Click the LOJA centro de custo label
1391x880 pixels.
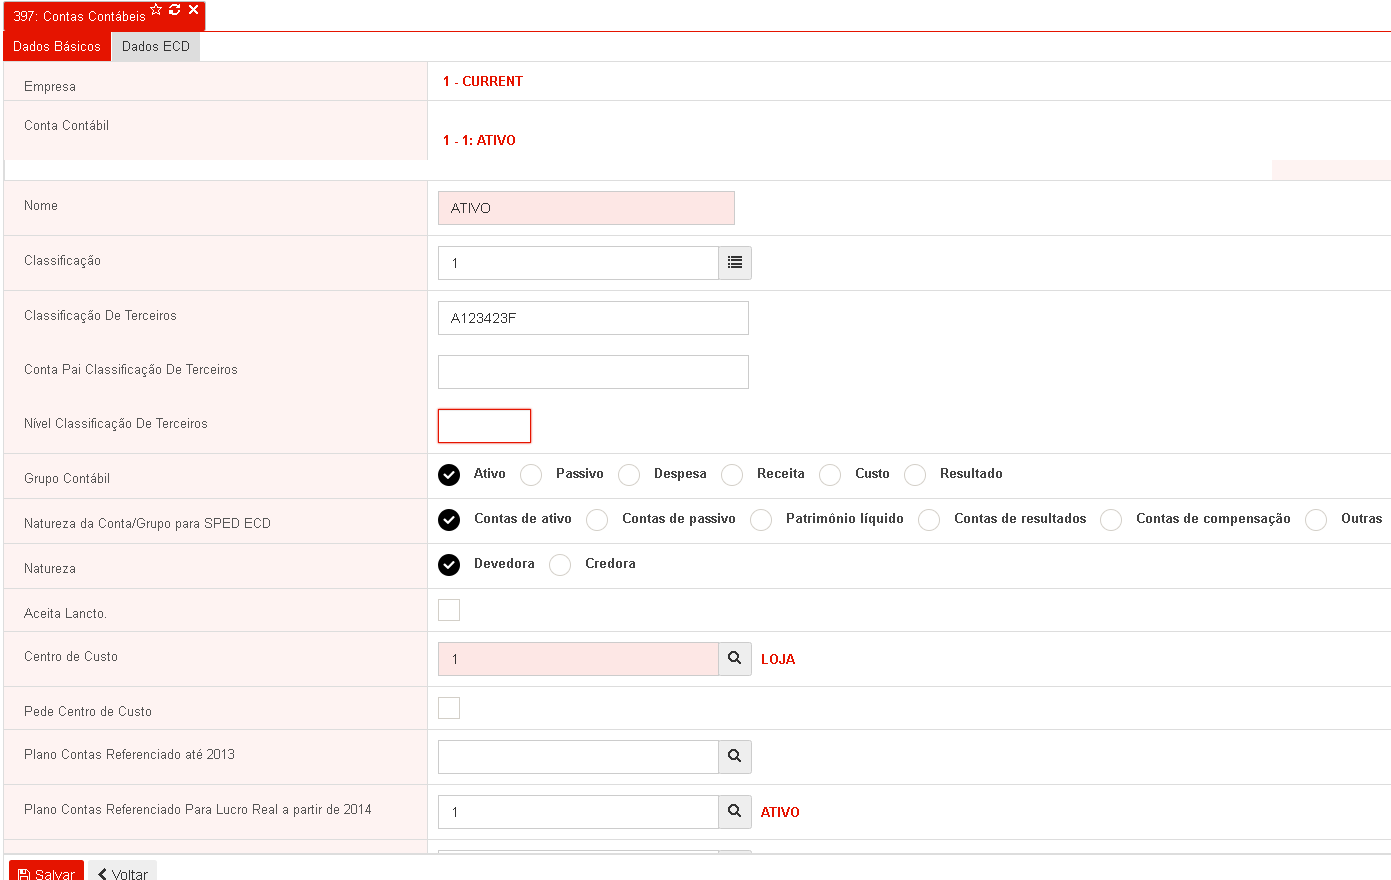click(778, 659)
